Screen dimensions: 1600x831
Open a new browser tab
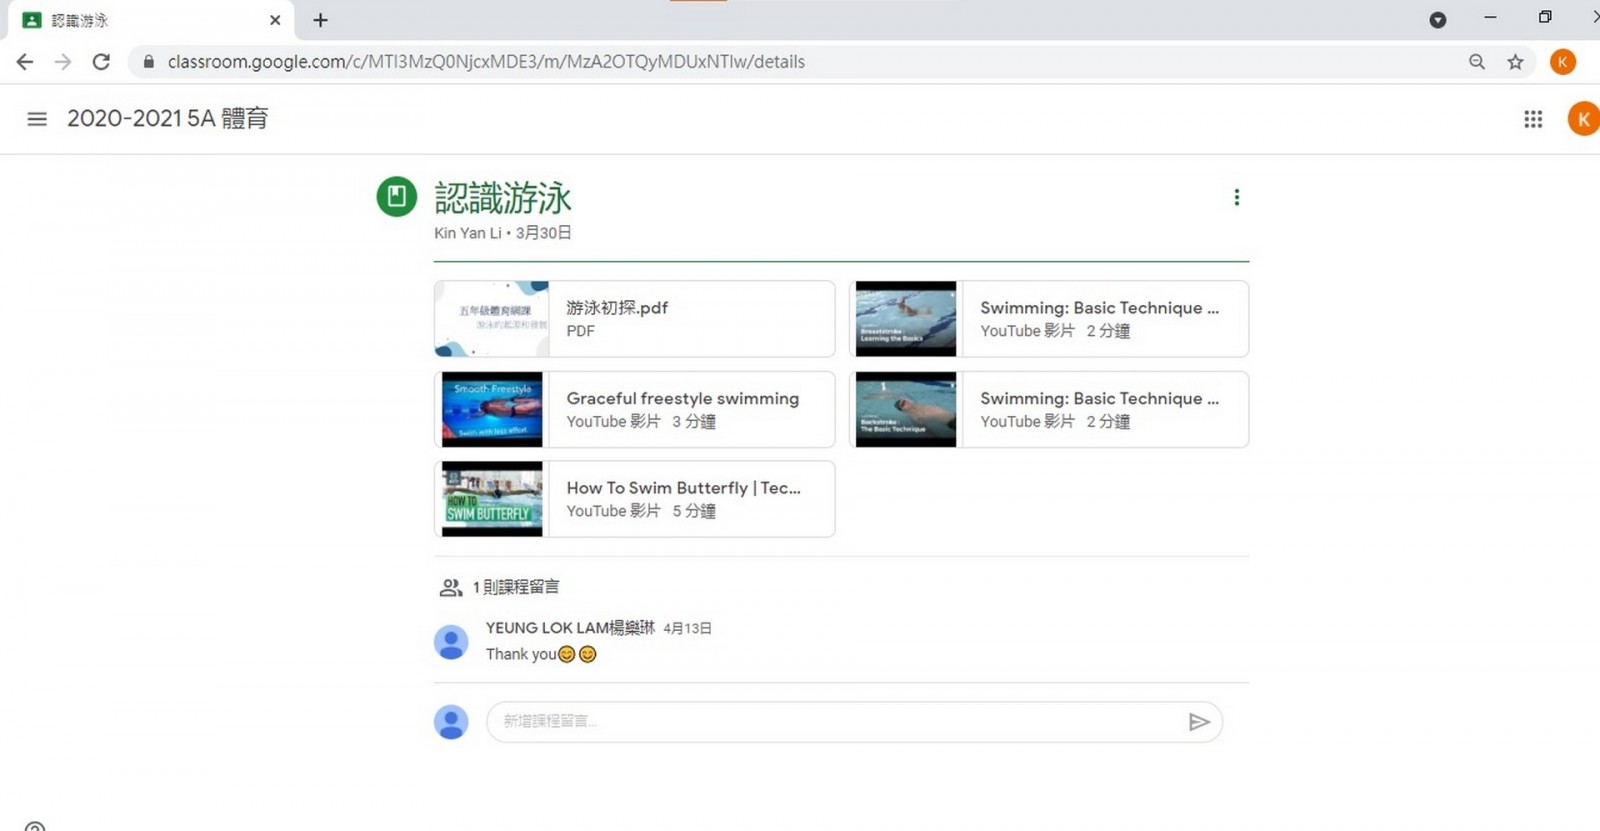[320, 20]
